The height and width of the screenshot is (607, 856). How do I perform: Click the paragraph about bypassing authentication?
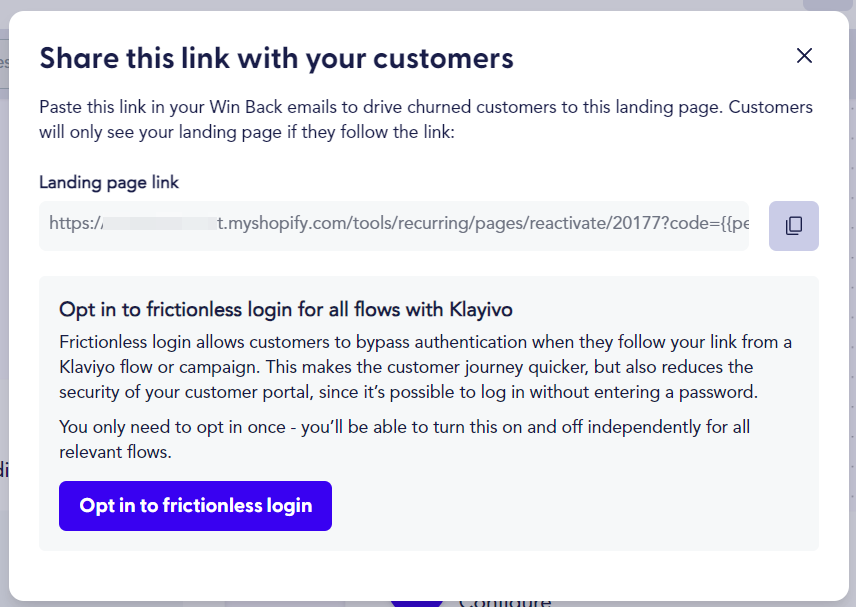[425, 367]
